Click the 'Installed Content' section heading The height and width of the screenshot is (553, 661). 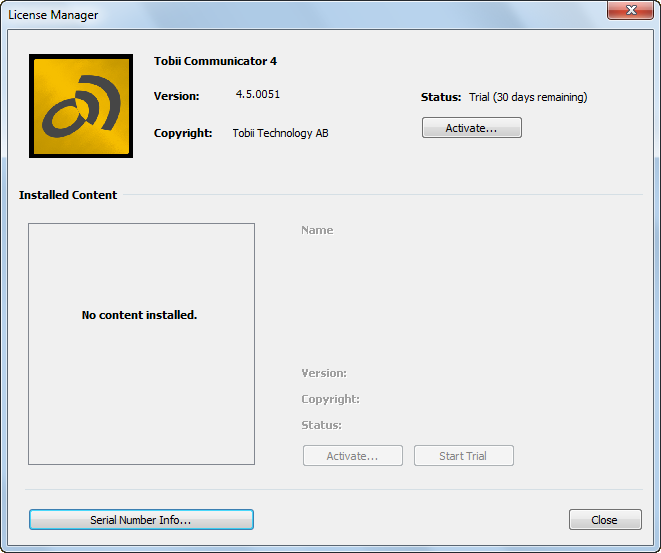pyautogui.click(x=68, y=195)
